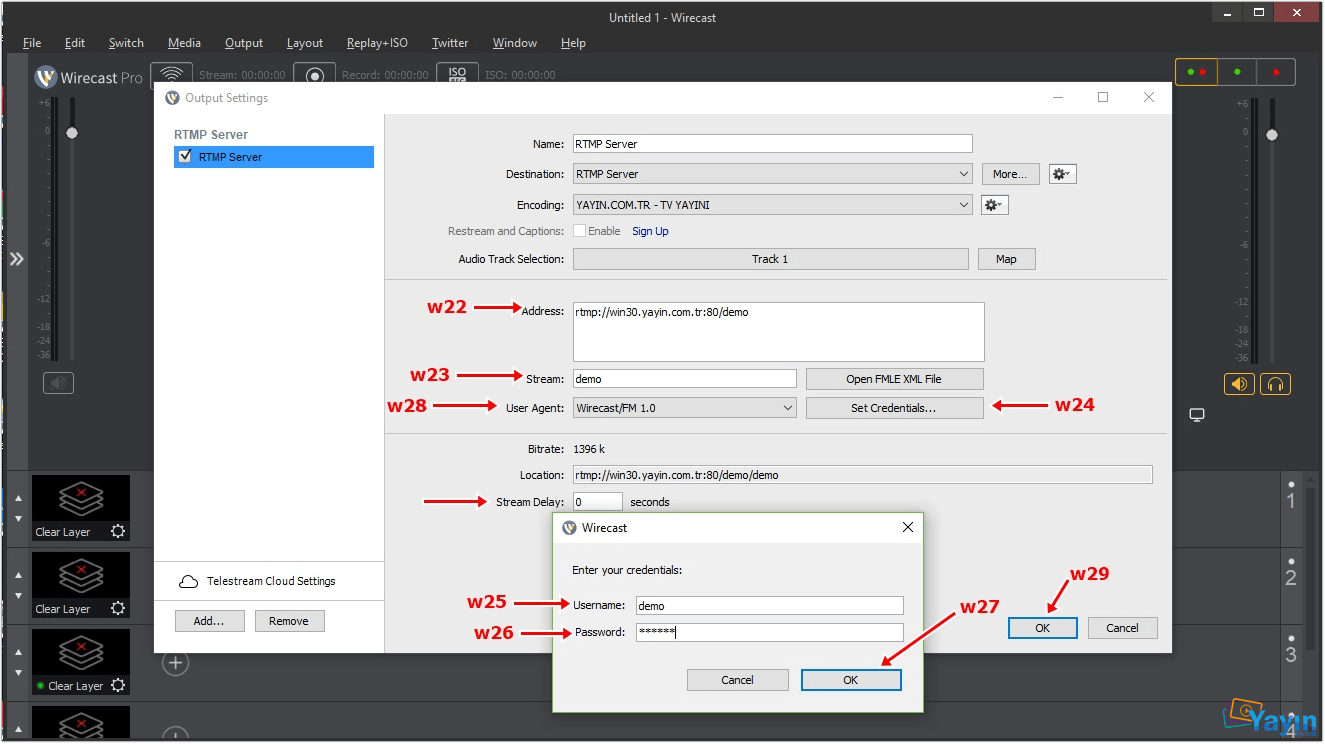
Task: Toggle the Restream Enable checkbox
Action: point(579,231)
